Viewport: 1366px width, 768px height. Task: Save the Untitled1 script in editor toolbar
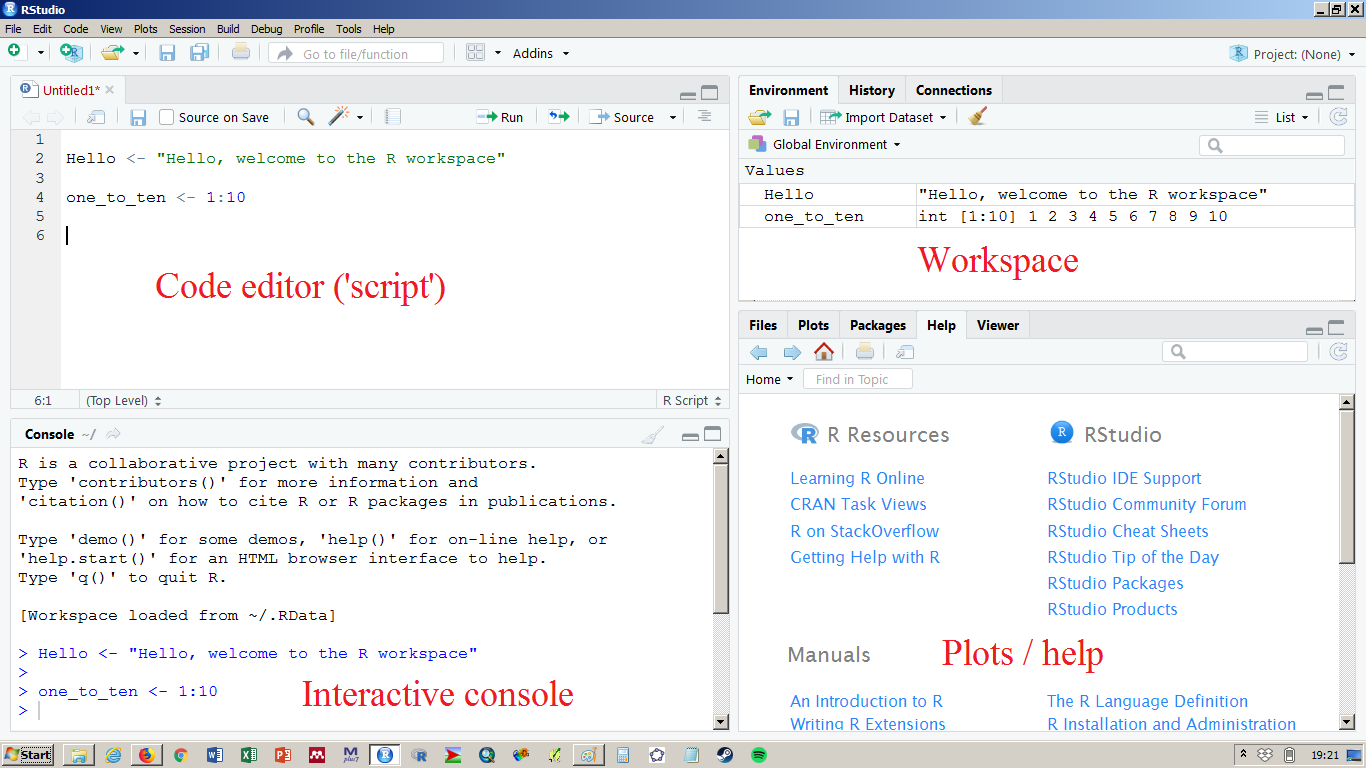tap(138, 117)
